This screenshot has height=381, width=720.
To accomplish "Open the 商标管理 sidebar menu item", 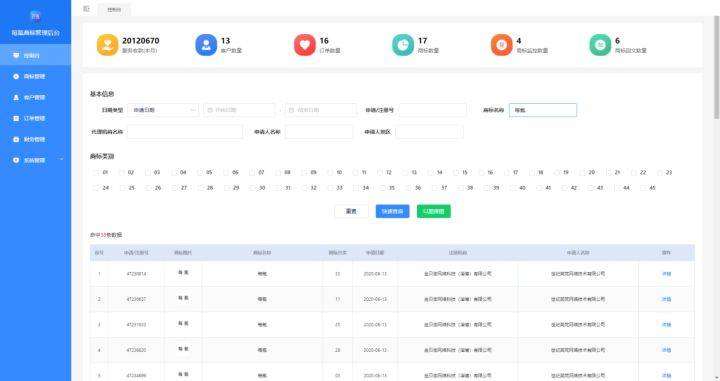I will point(35,76).
